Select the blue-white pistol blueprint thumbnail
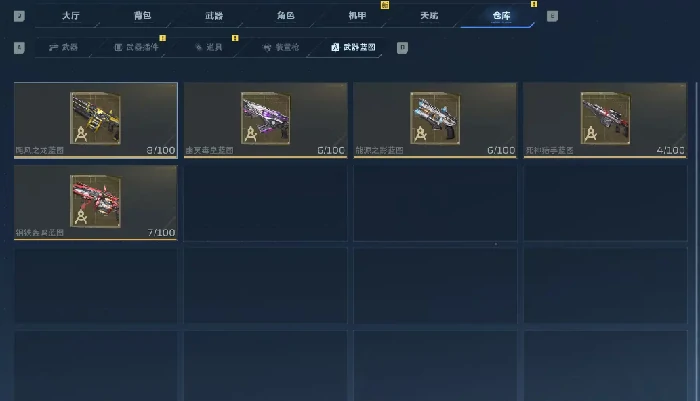 tap(435, 120)
